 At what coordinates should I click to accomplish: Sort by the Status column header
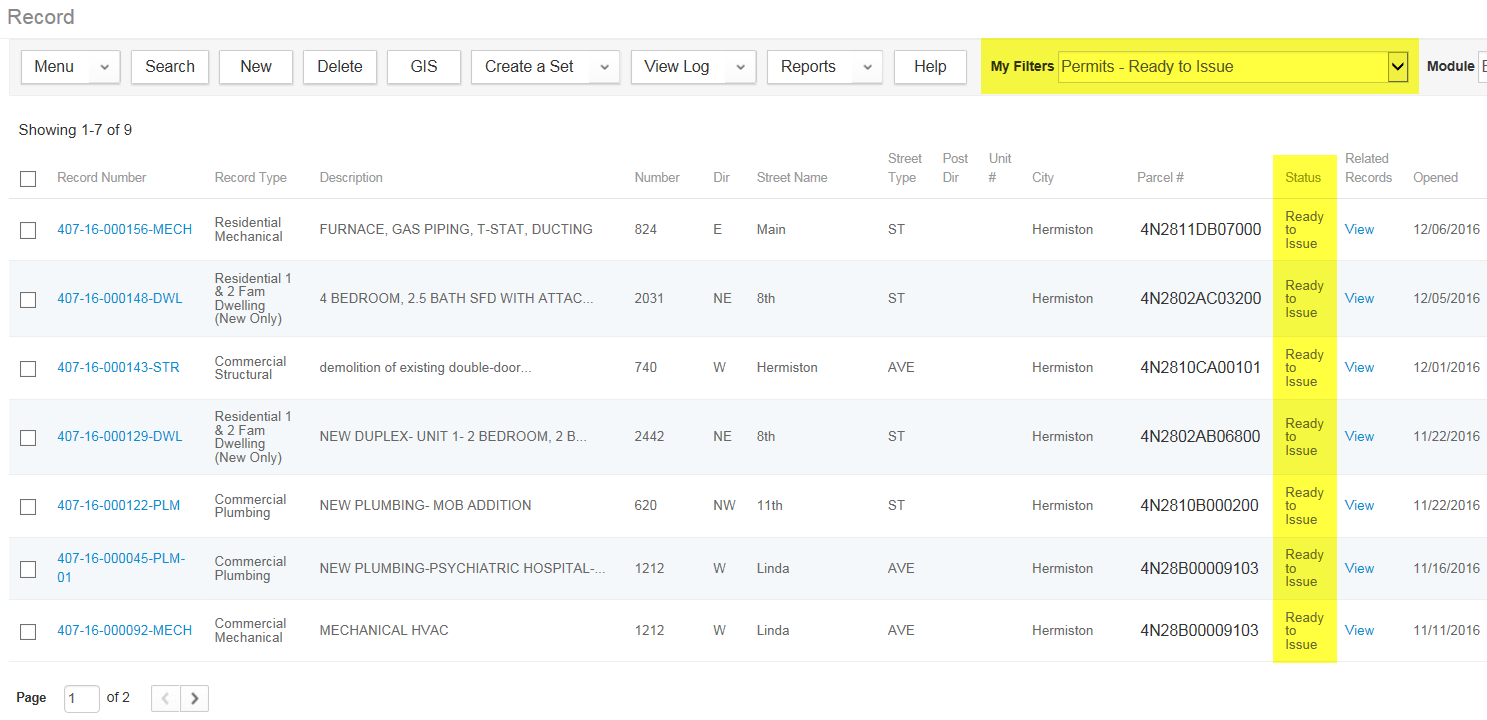coord(1303,178)
